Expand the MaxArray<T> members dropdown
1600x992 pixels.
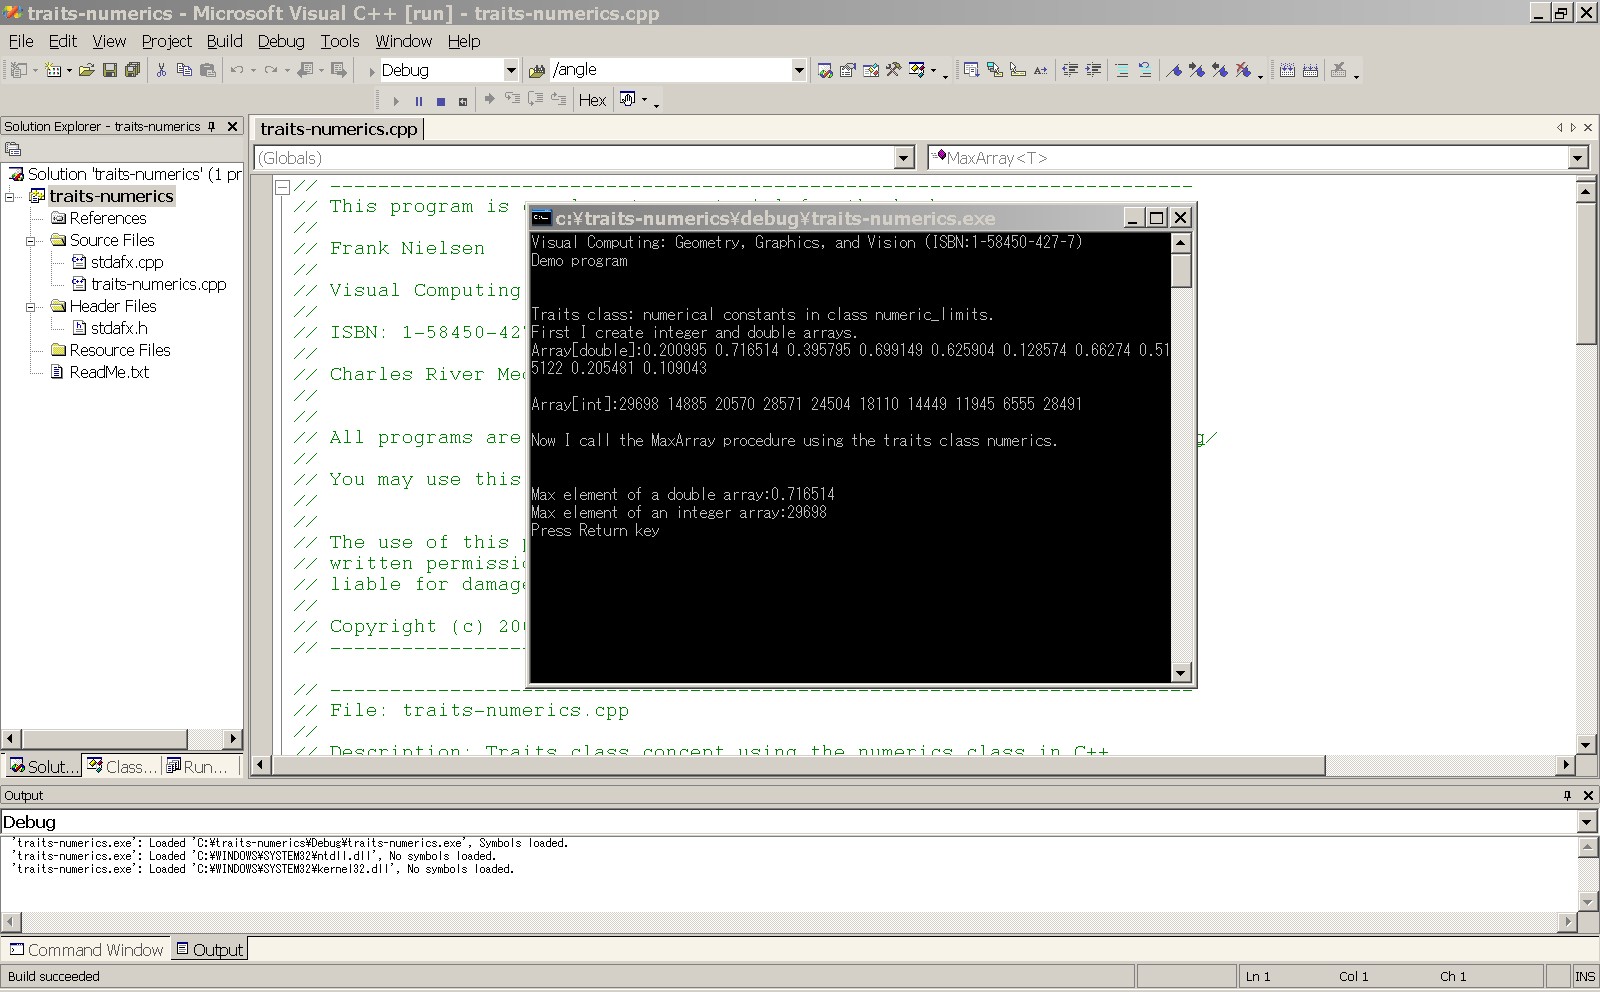1577,158
